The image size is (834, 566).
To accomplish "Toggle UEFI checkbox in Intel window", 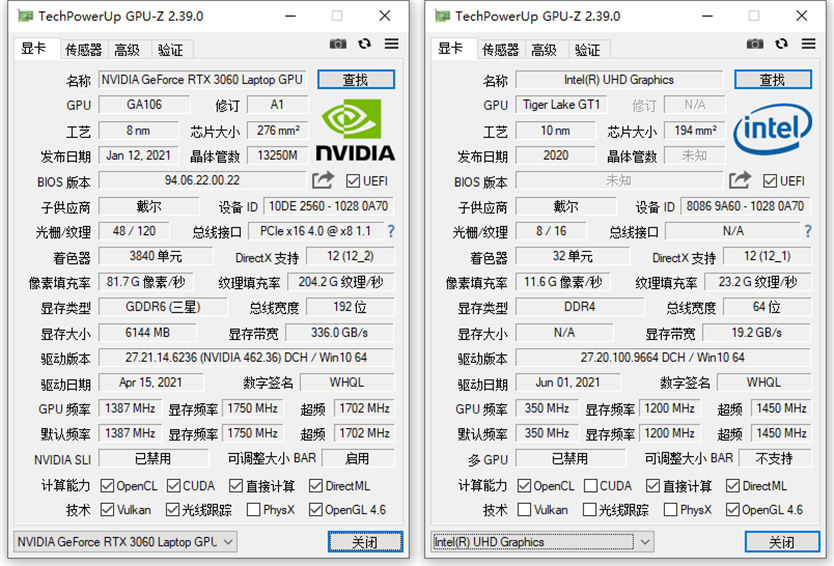I will [x=770, y=181].
